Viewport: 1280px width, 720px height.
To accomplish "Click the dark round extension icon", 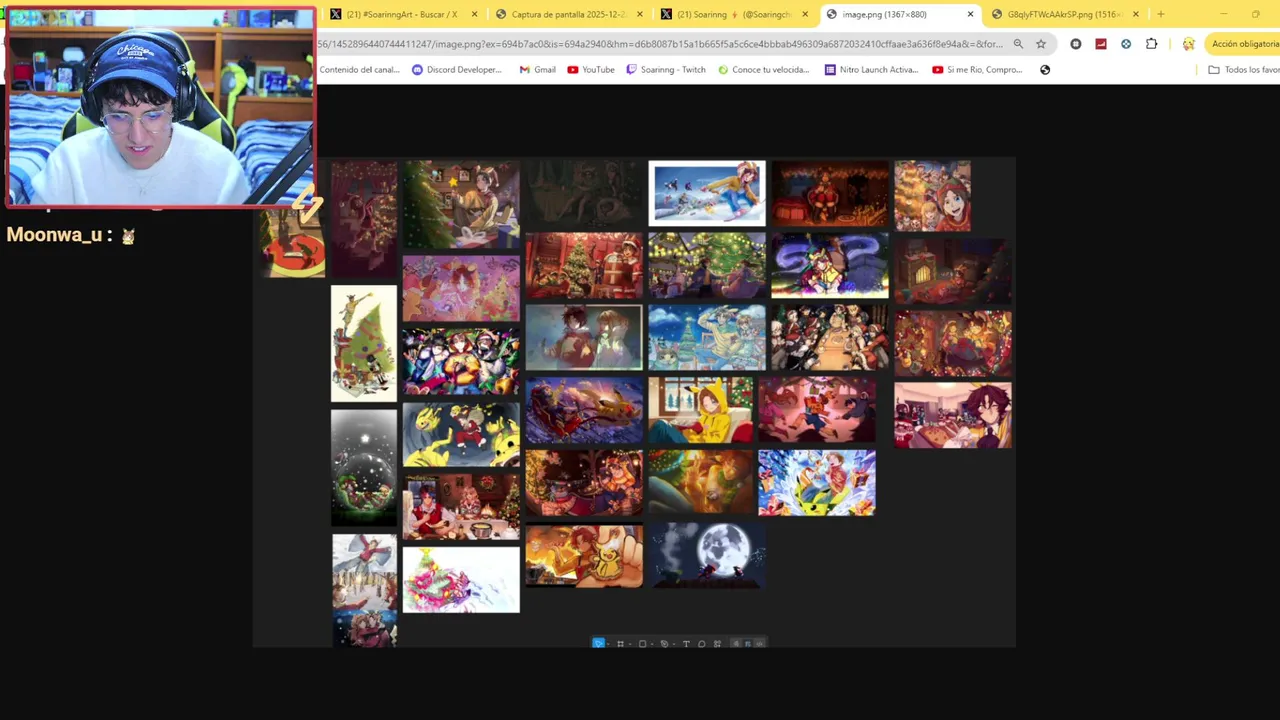I will (x=1076, y=44).
